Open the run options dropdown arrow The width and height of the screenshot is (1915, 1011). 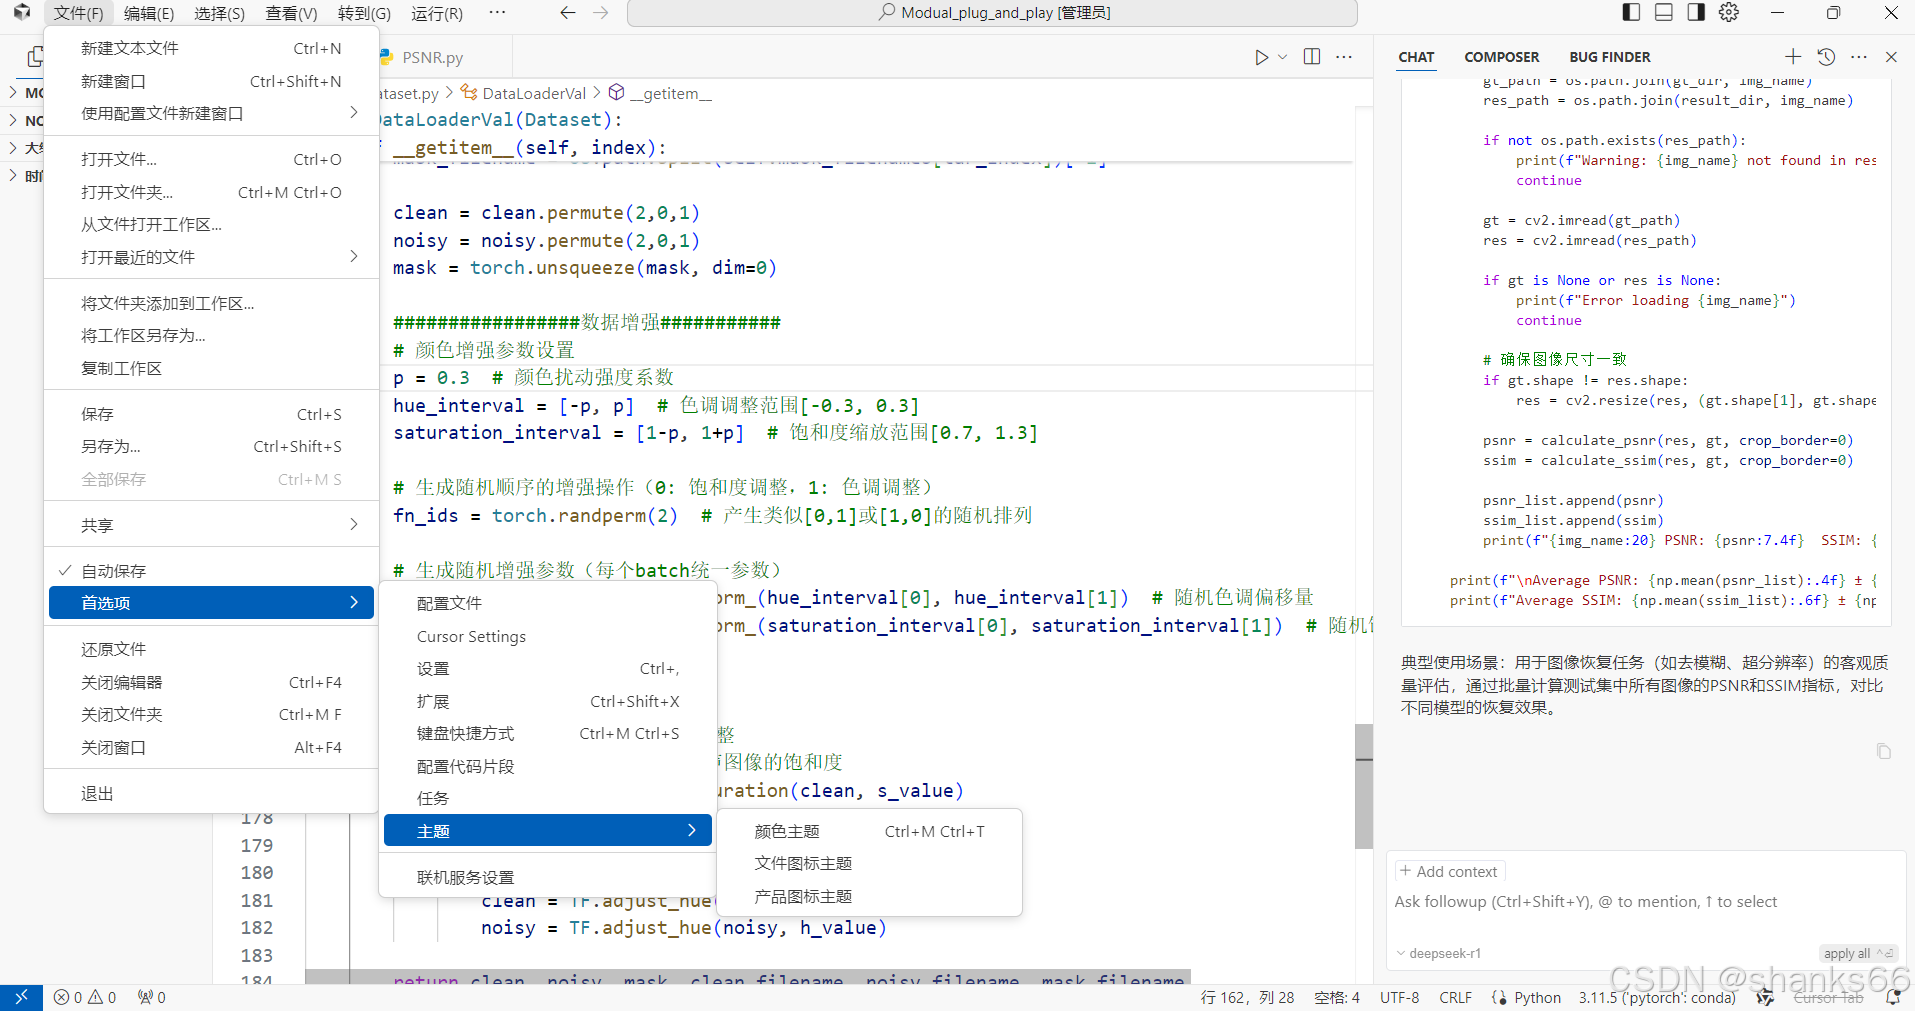click(1283, 57)
